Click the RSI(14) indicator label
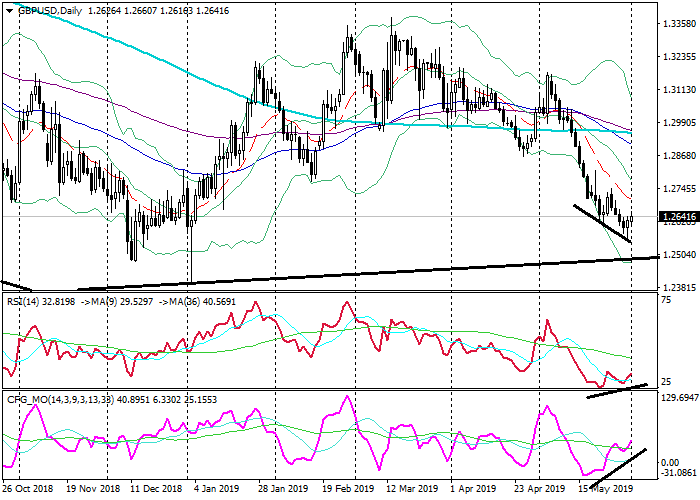700x500 pixels. coord(20,298)
